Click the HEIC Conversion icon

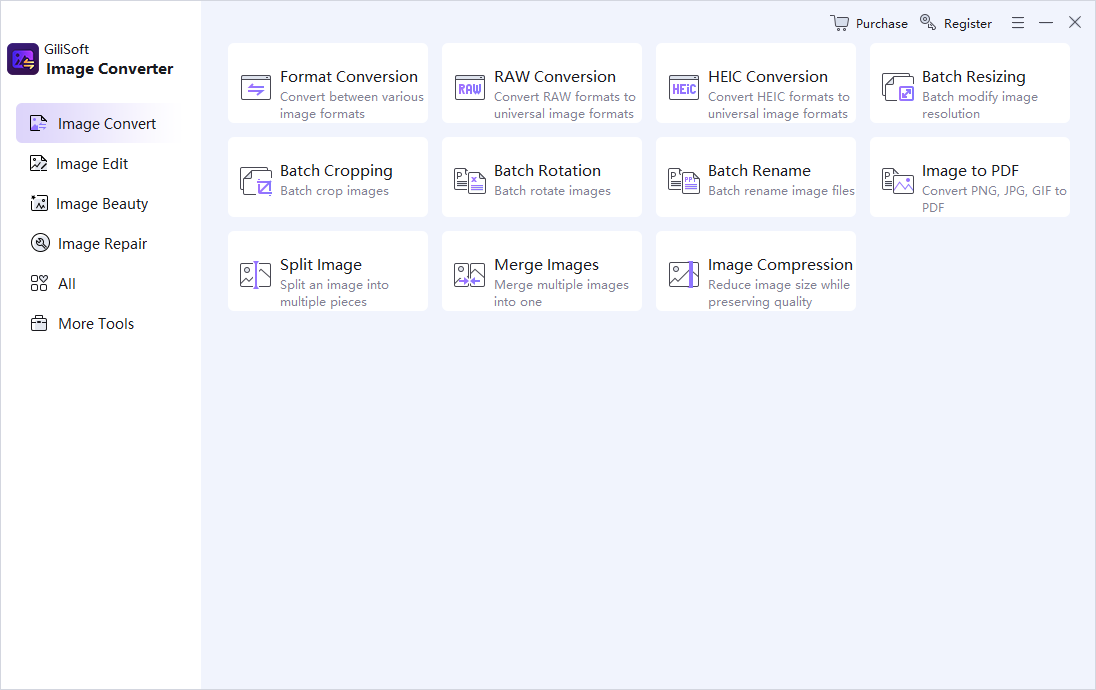(x=684, y=88)
